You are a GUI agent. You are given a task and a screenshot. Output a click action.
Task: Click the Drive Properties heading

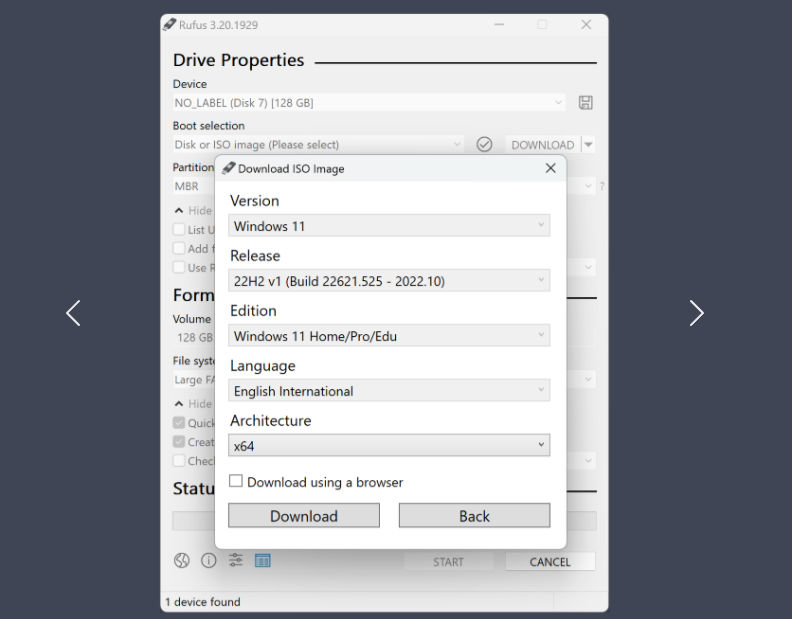tap(238, 60)
